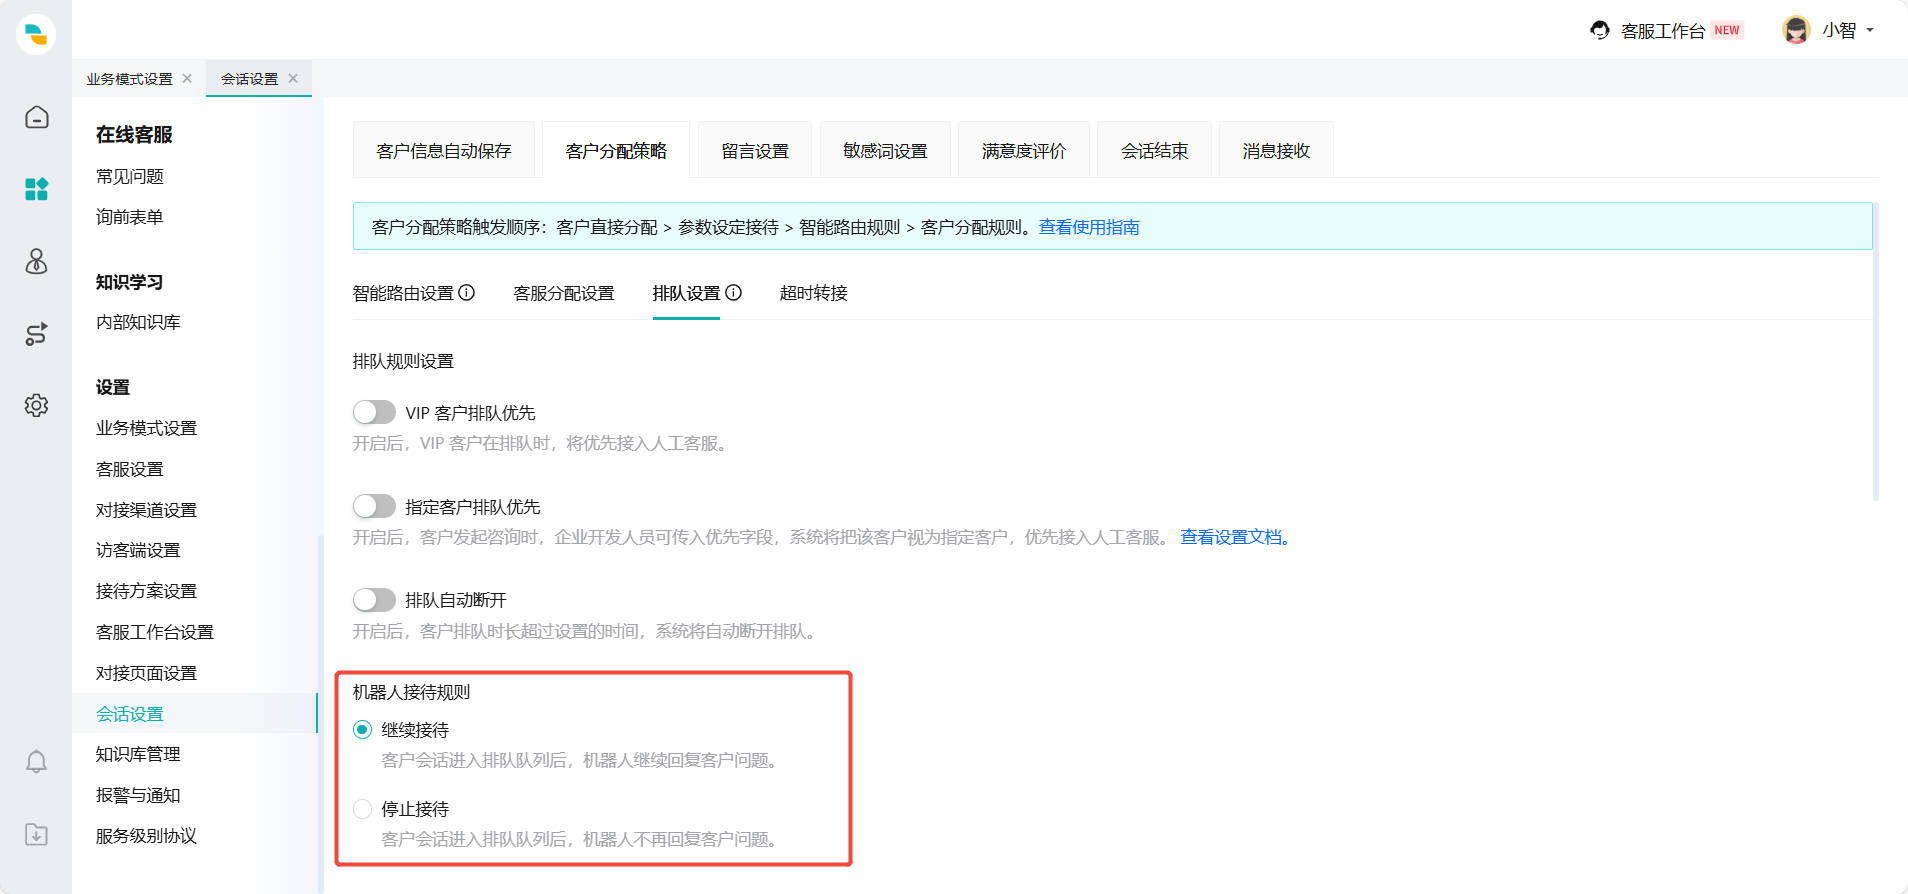Go to 业务模式设置 in sidebar menu
This screenshot has height=894, width=1908.
146,428
